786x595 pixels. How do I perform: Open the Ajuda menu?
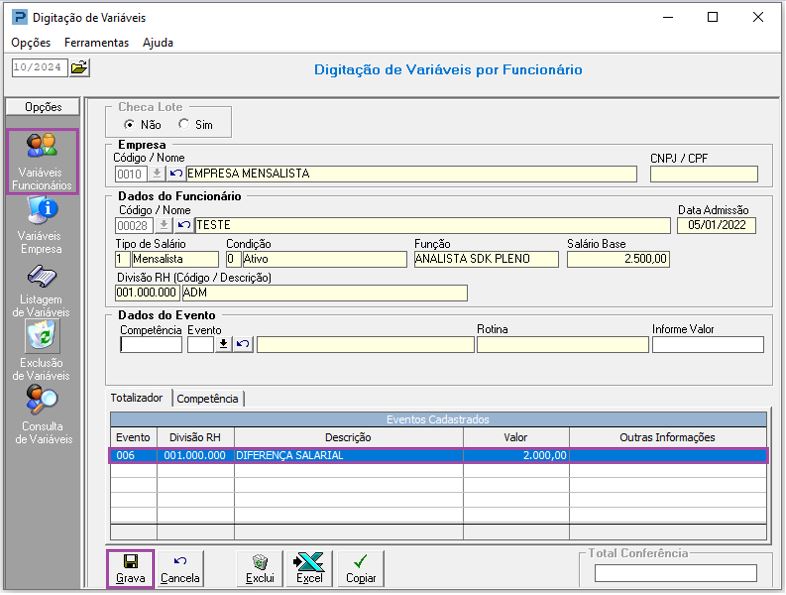point(158,43)
